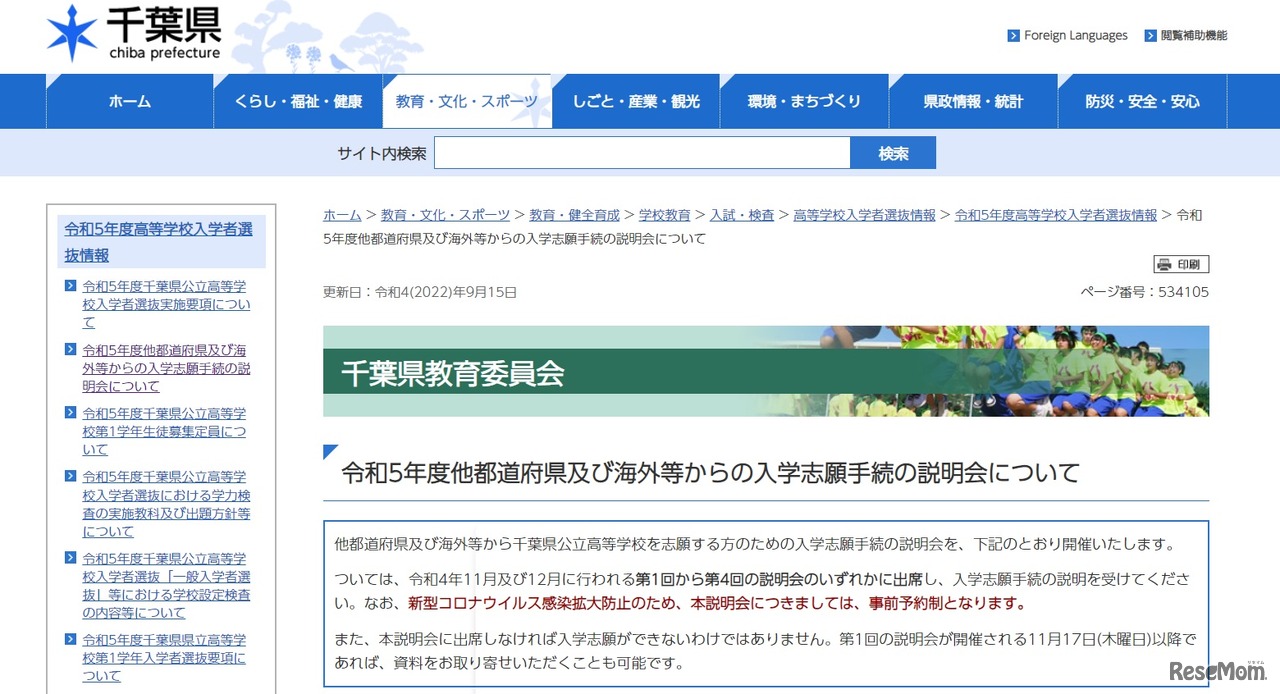Click the 検索 search button
The width and height of the screenshot is (1280, 694).
(893, 153)
